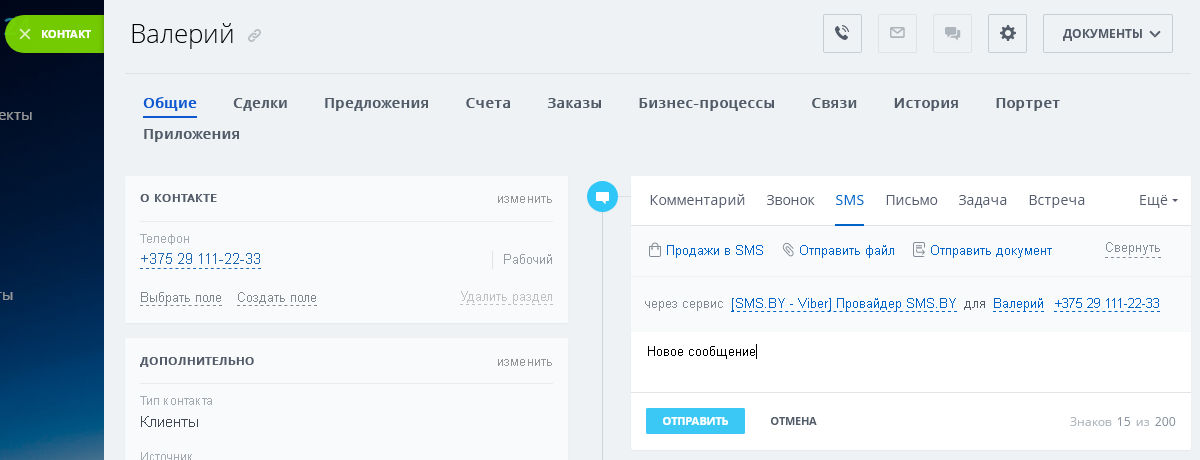Expand the Документы dropdown
Image resolution: width=1200 pixels, height=460 pixels.
pyautogui.click(x=1107, y=33)
